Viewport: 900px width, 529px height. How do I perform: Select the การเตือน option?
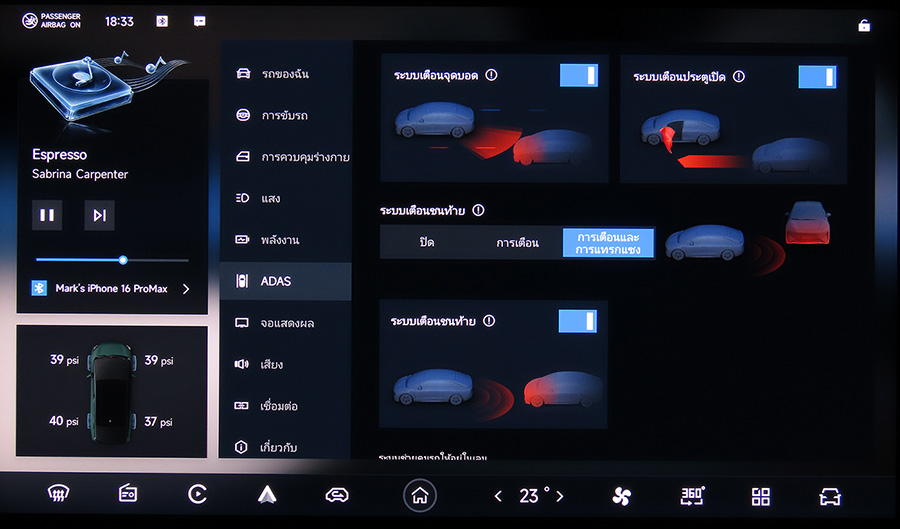518,243
